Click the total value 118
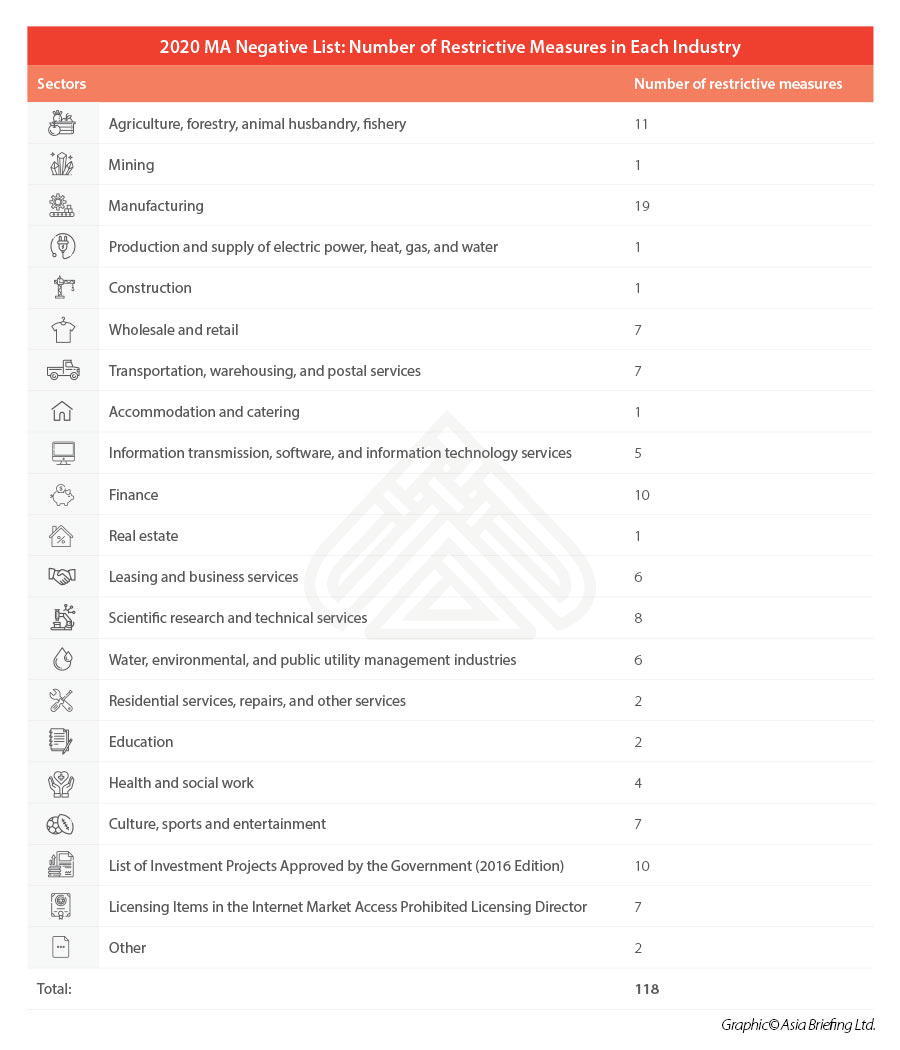 (646, 989)
